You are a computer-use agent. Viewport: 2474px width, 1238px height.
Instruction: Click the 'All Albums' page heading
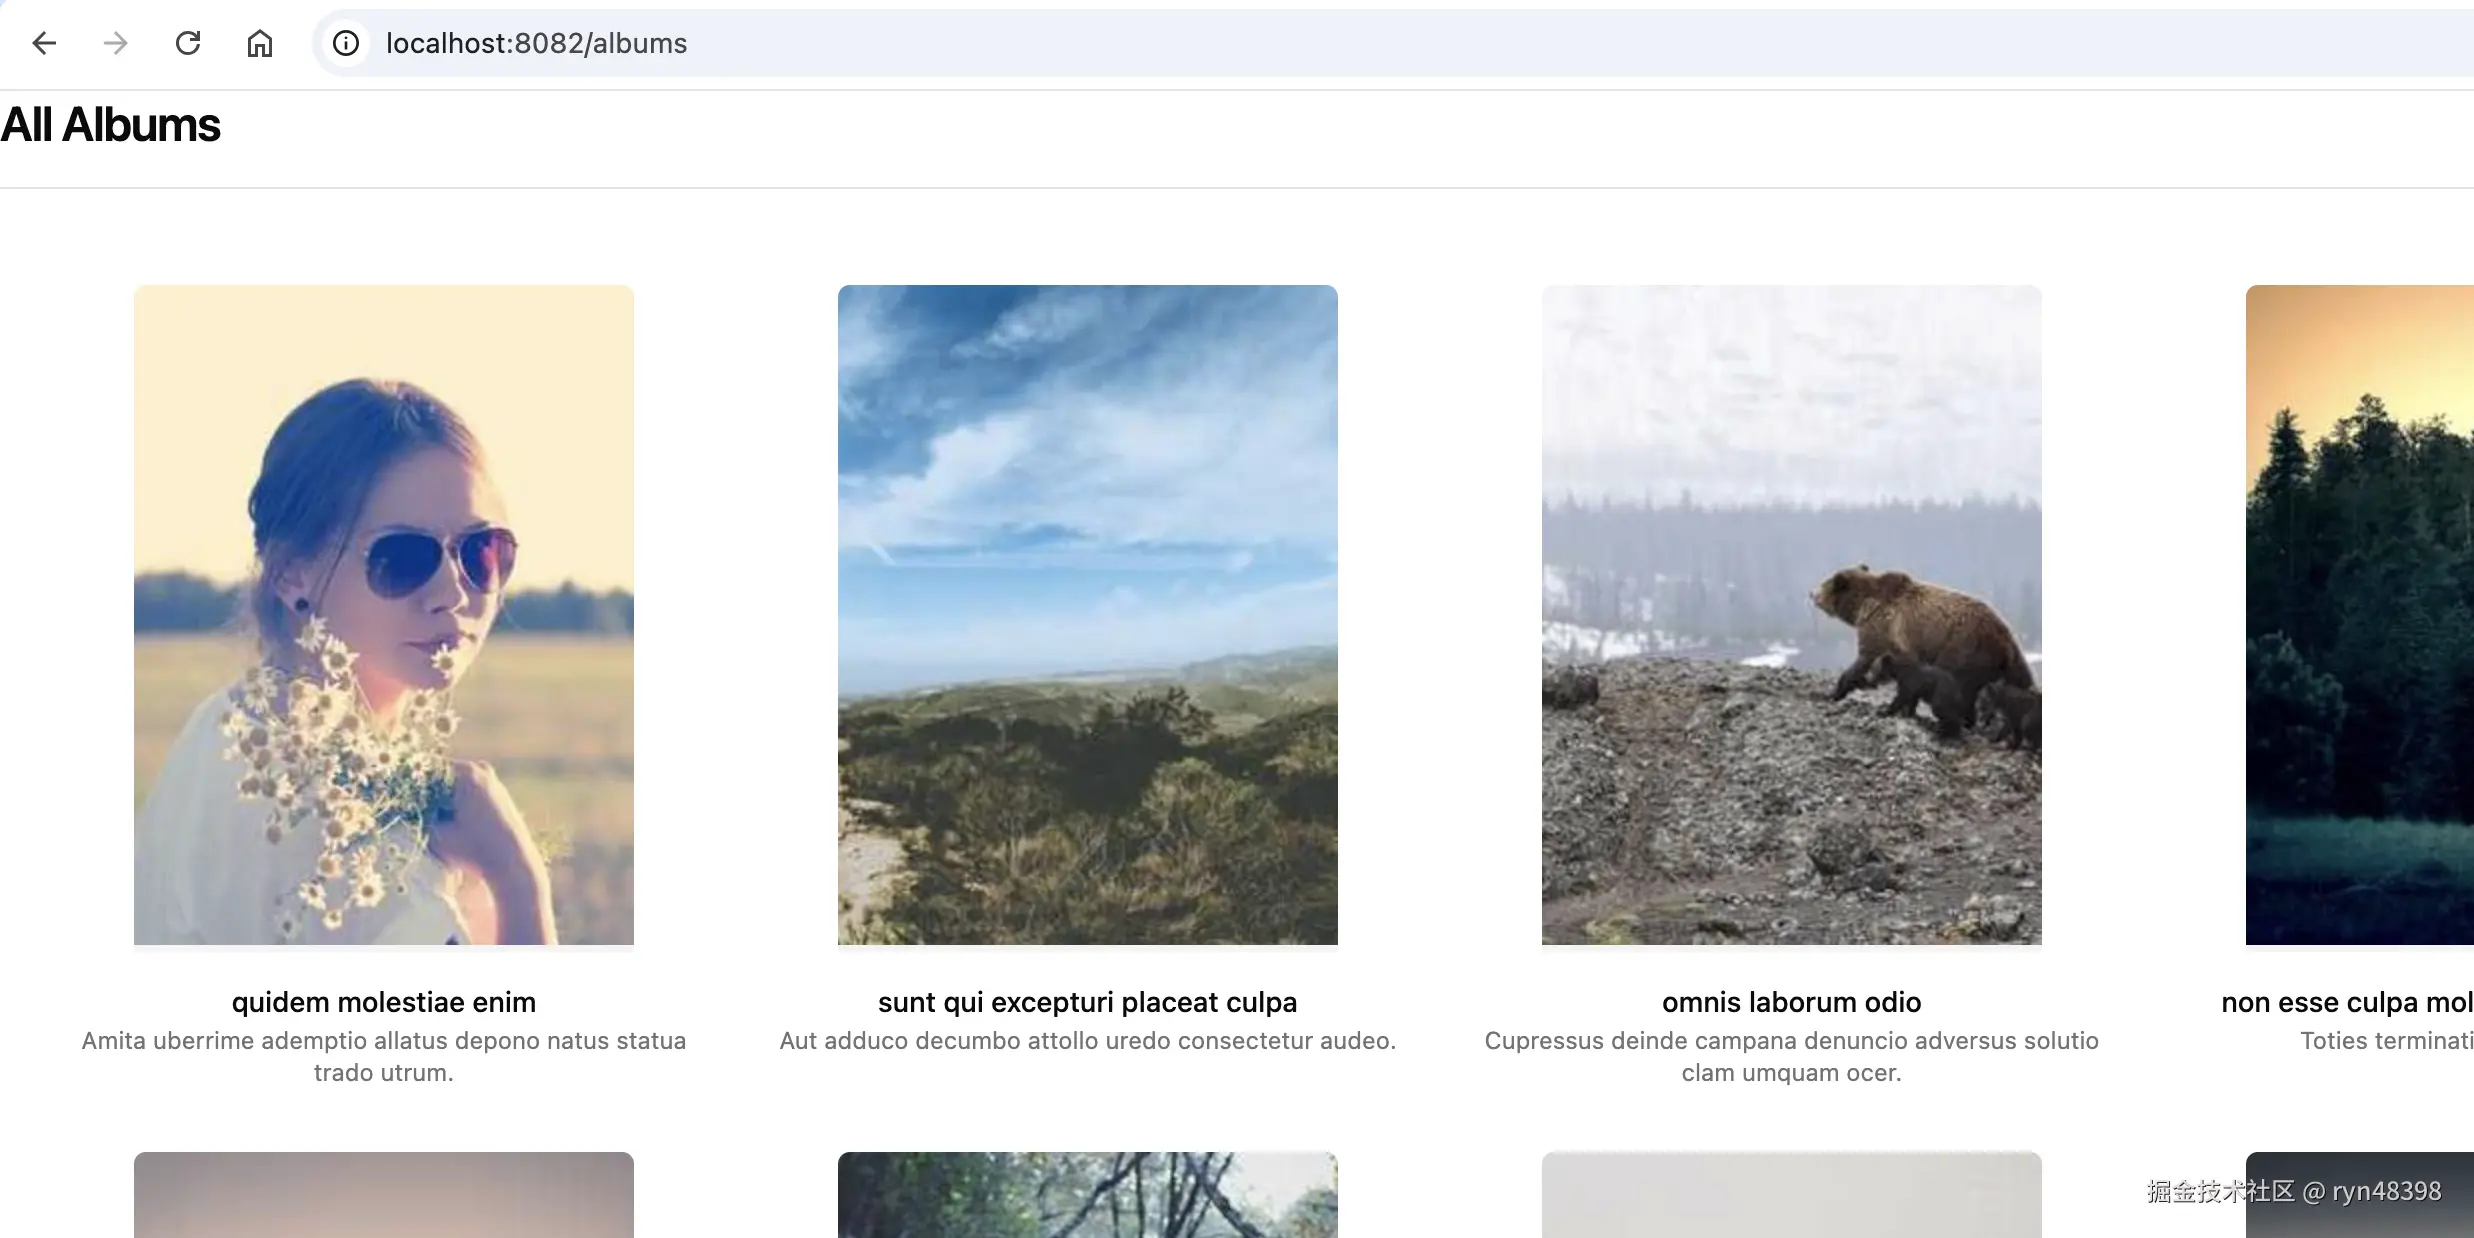click(110, 124)
